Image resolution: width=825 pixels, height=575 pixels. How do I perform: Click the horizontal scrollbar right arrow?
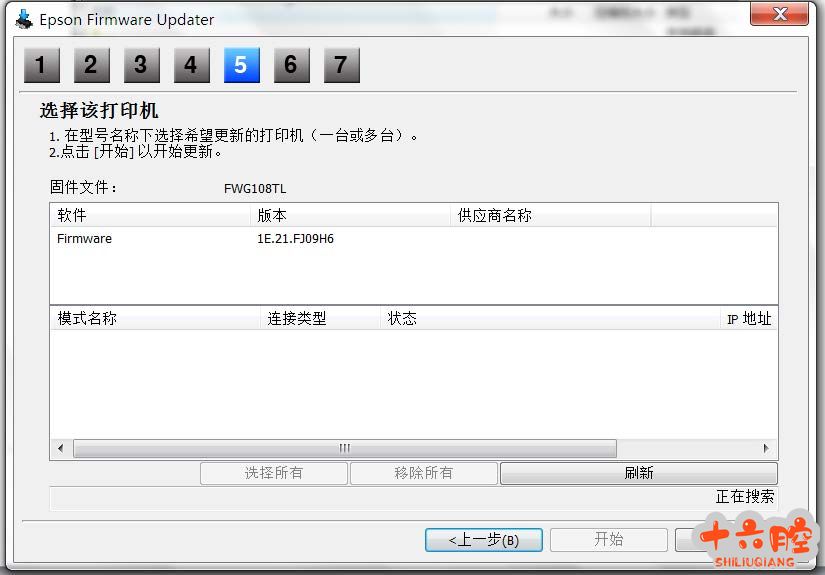[767, 449]
